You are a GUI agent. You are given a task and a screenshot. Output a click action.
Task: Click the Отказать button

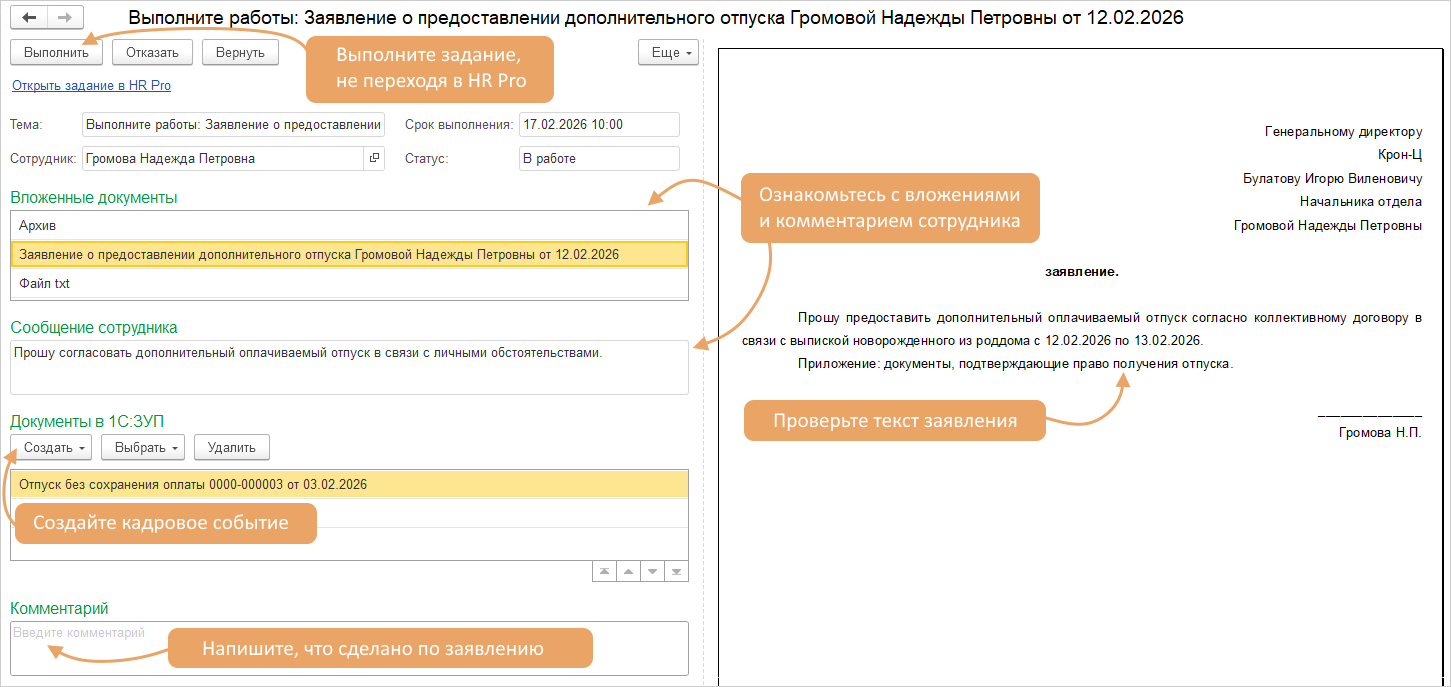152,53
